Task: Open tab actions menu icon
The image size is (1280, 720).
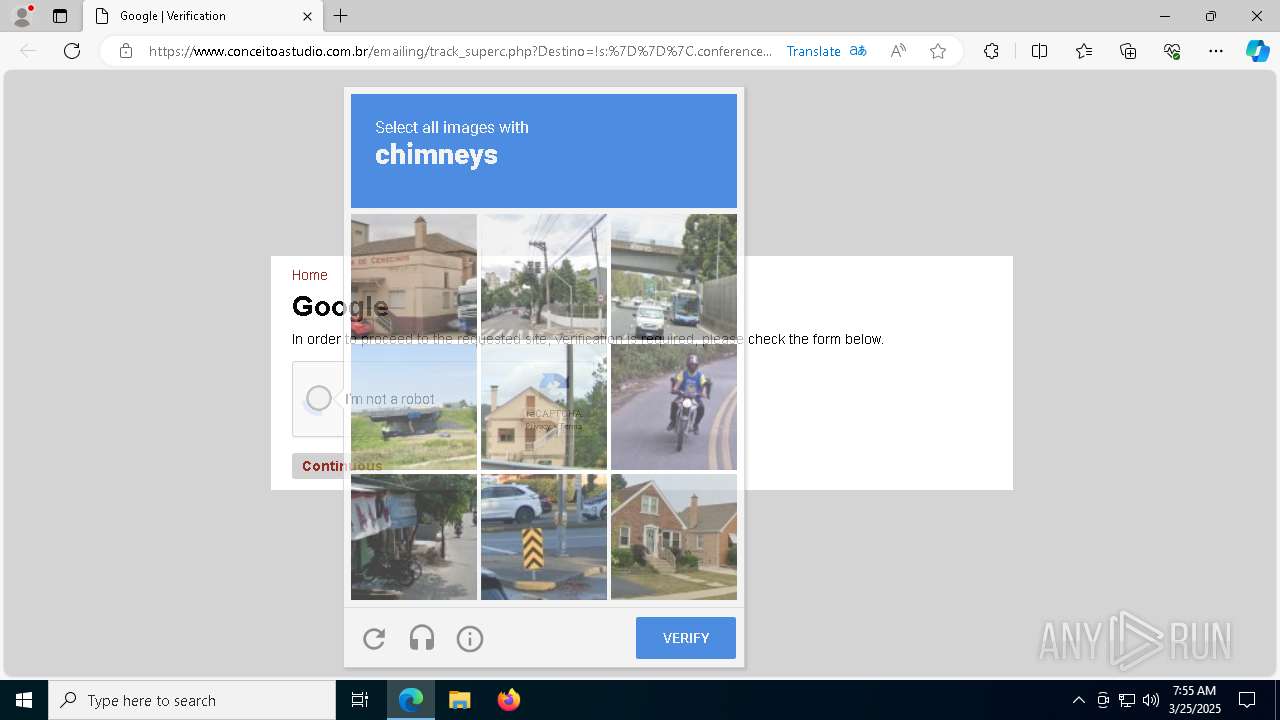Action: 60,16
